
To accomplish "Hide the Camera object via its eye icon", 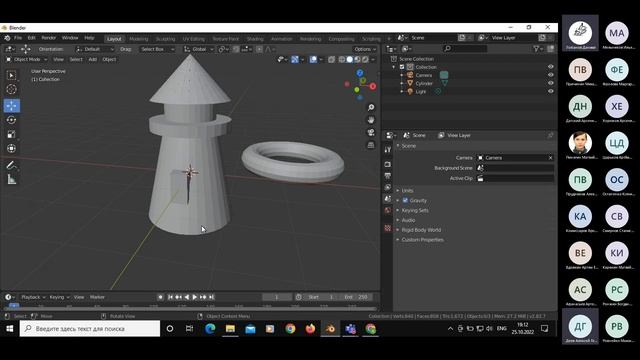I will tap(550, 75).
